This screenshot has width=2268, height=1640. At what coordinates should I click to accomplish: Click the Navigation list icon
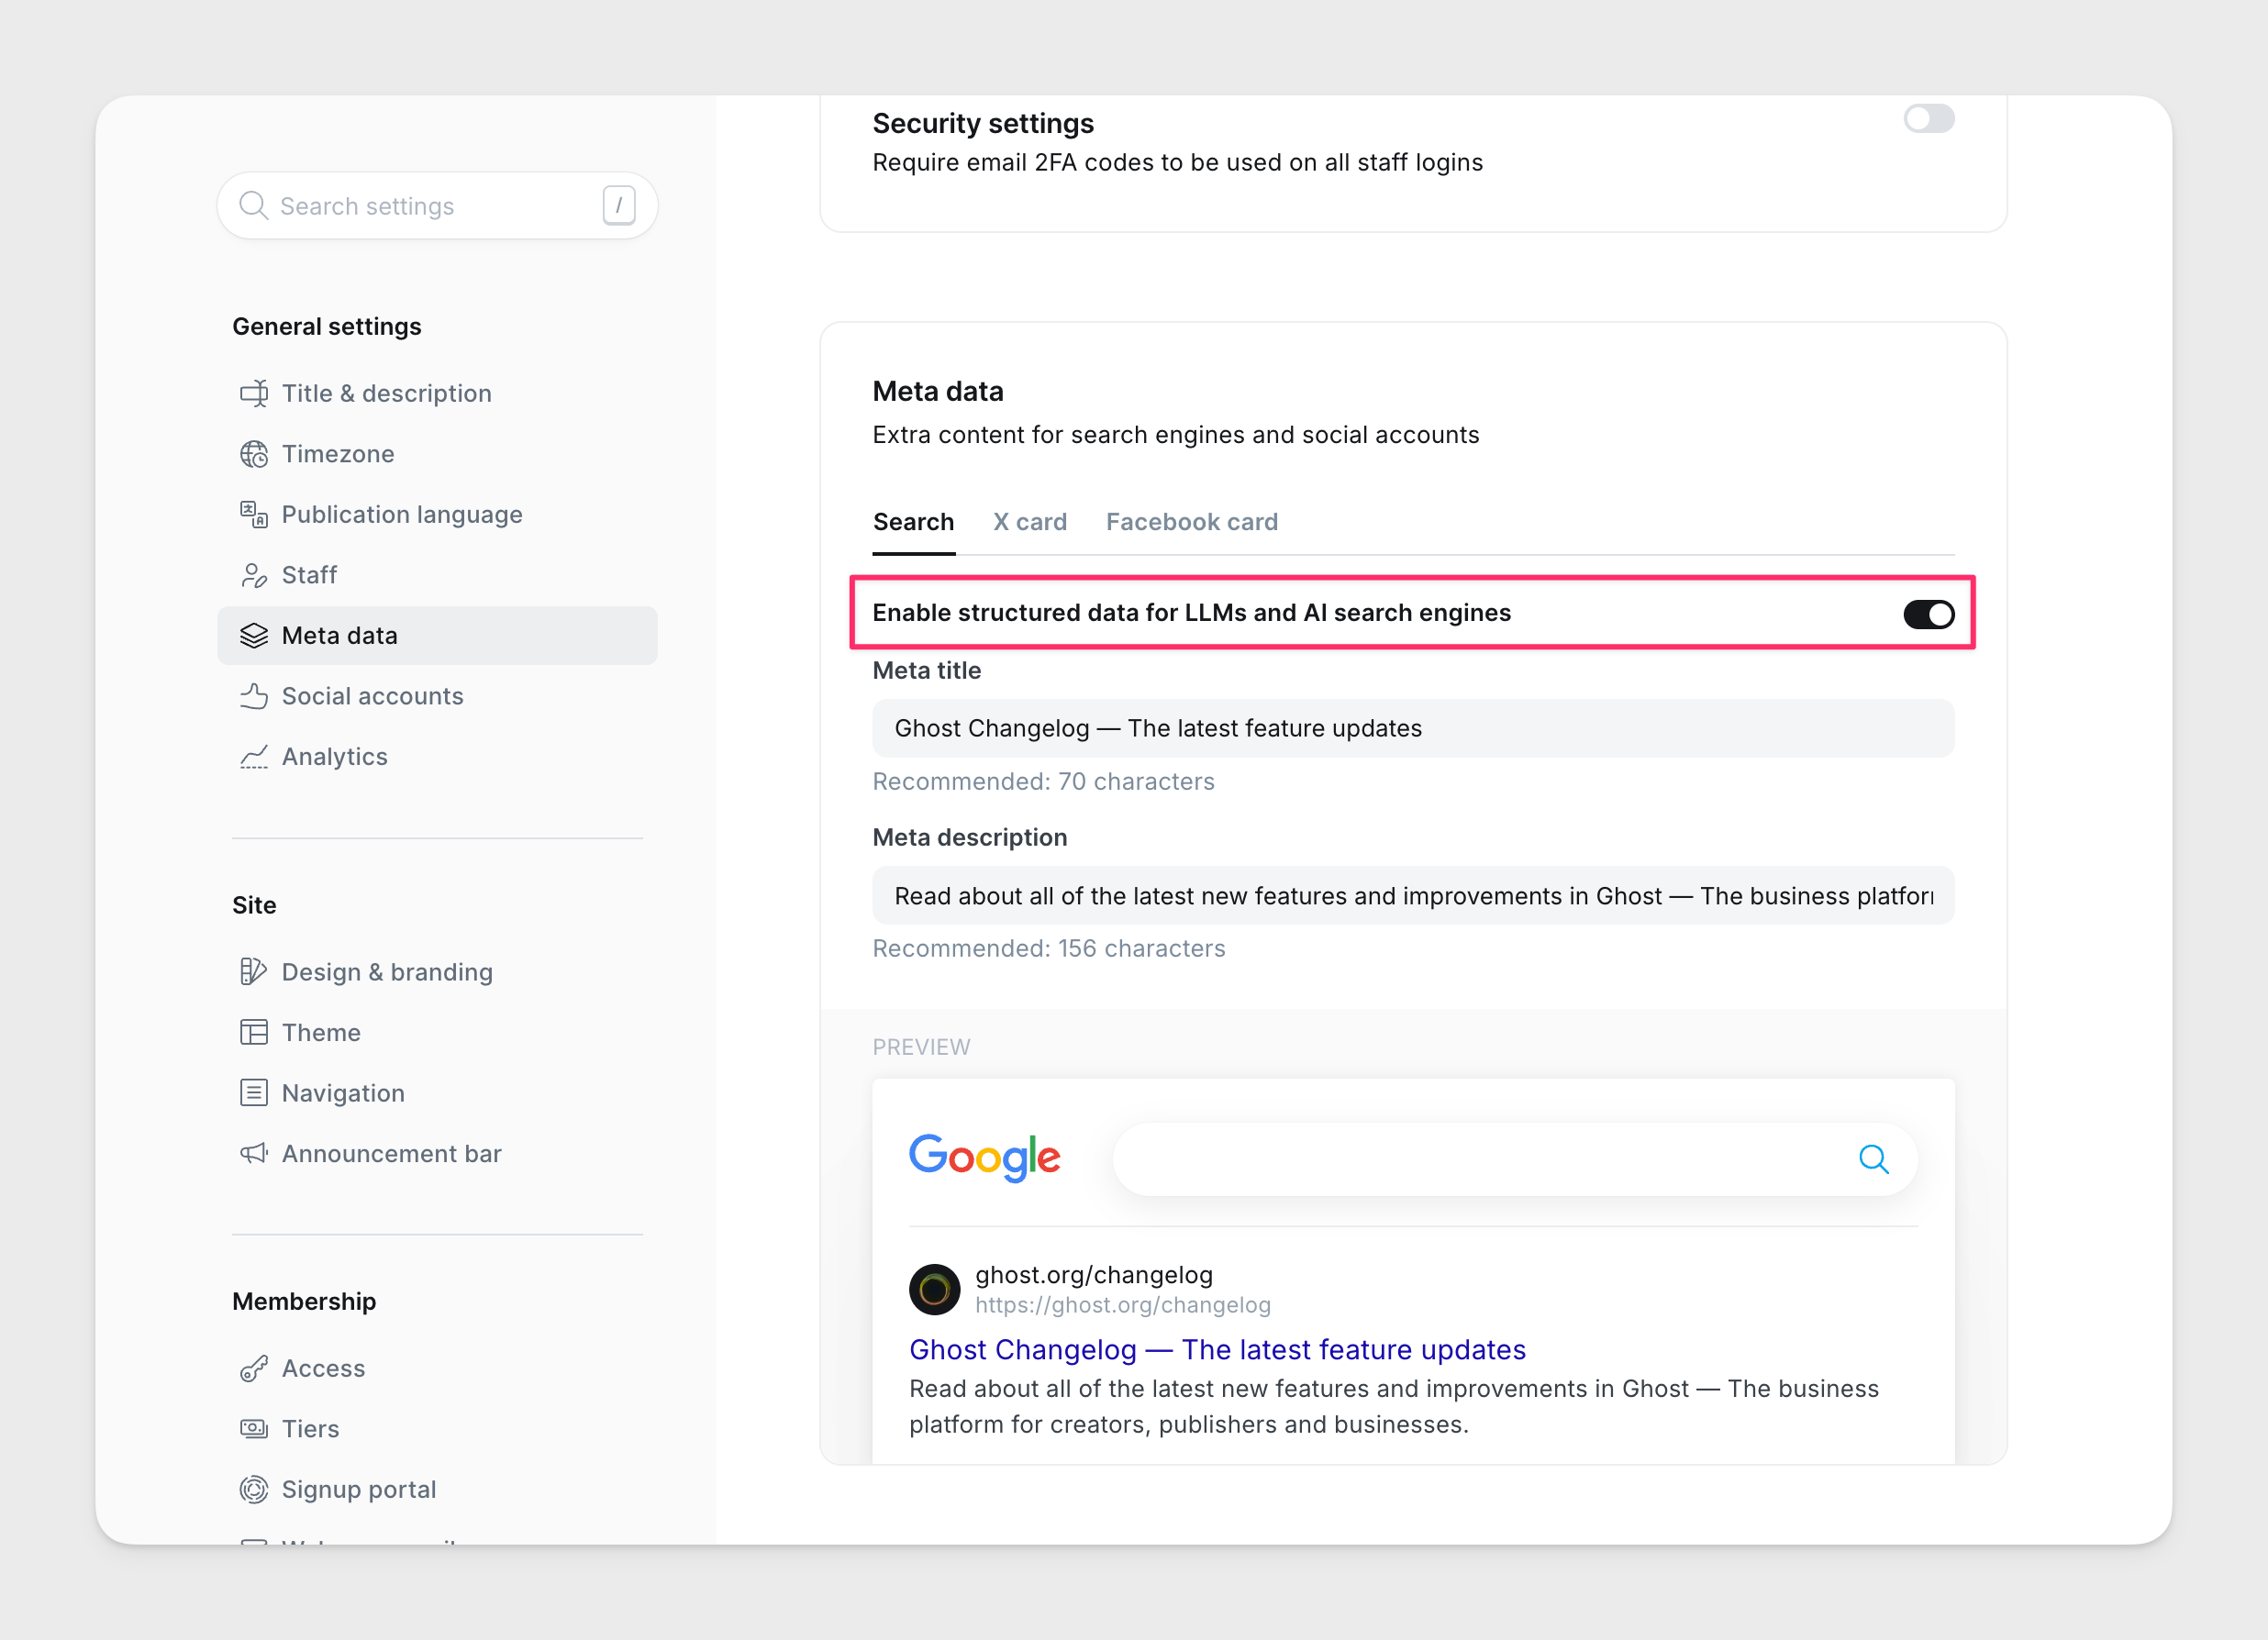click(254, 1093)
